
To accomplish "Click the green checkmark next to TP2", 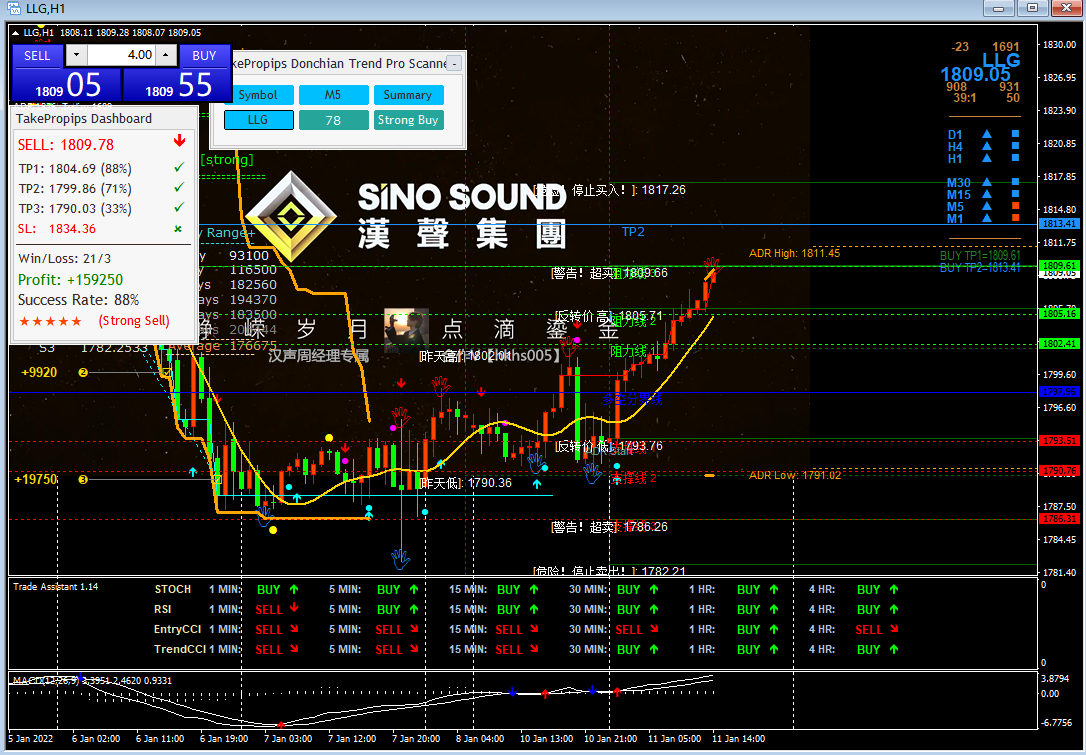I will [179, 187].
